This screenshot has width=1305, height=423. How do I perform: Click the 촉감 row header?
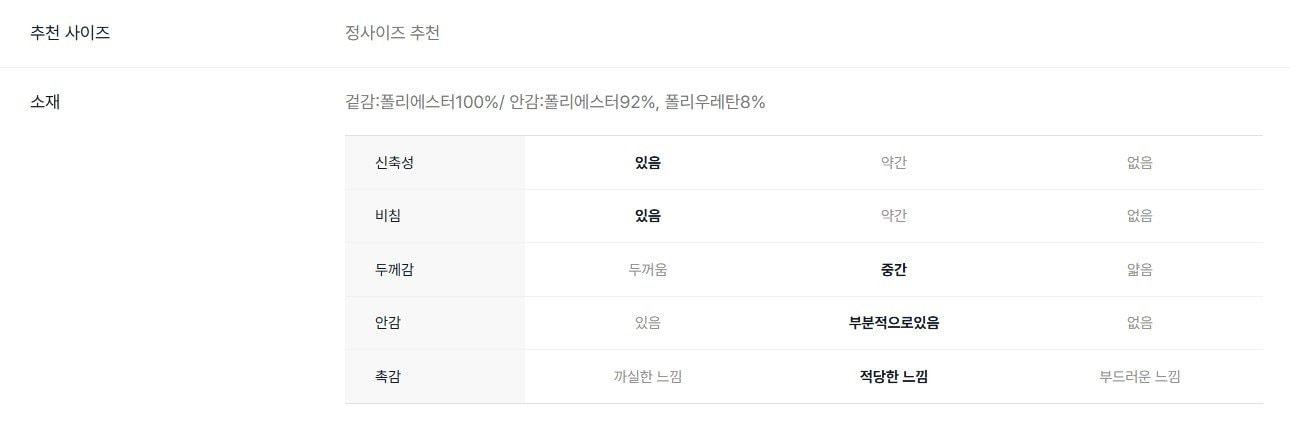coord(389,377)
